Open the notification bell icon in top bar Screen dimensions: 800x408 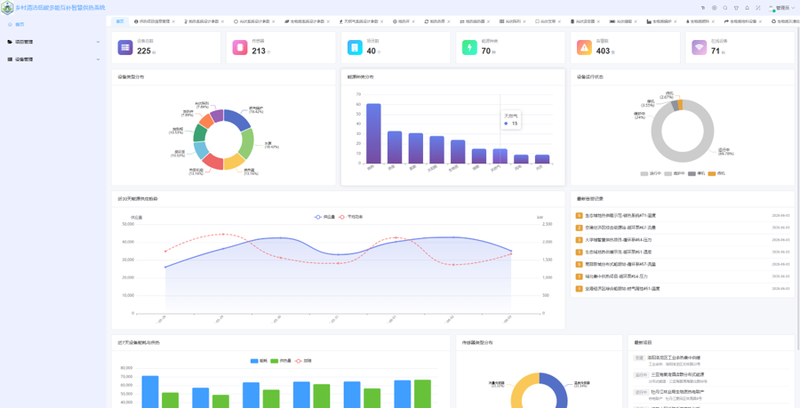[747, 8]
